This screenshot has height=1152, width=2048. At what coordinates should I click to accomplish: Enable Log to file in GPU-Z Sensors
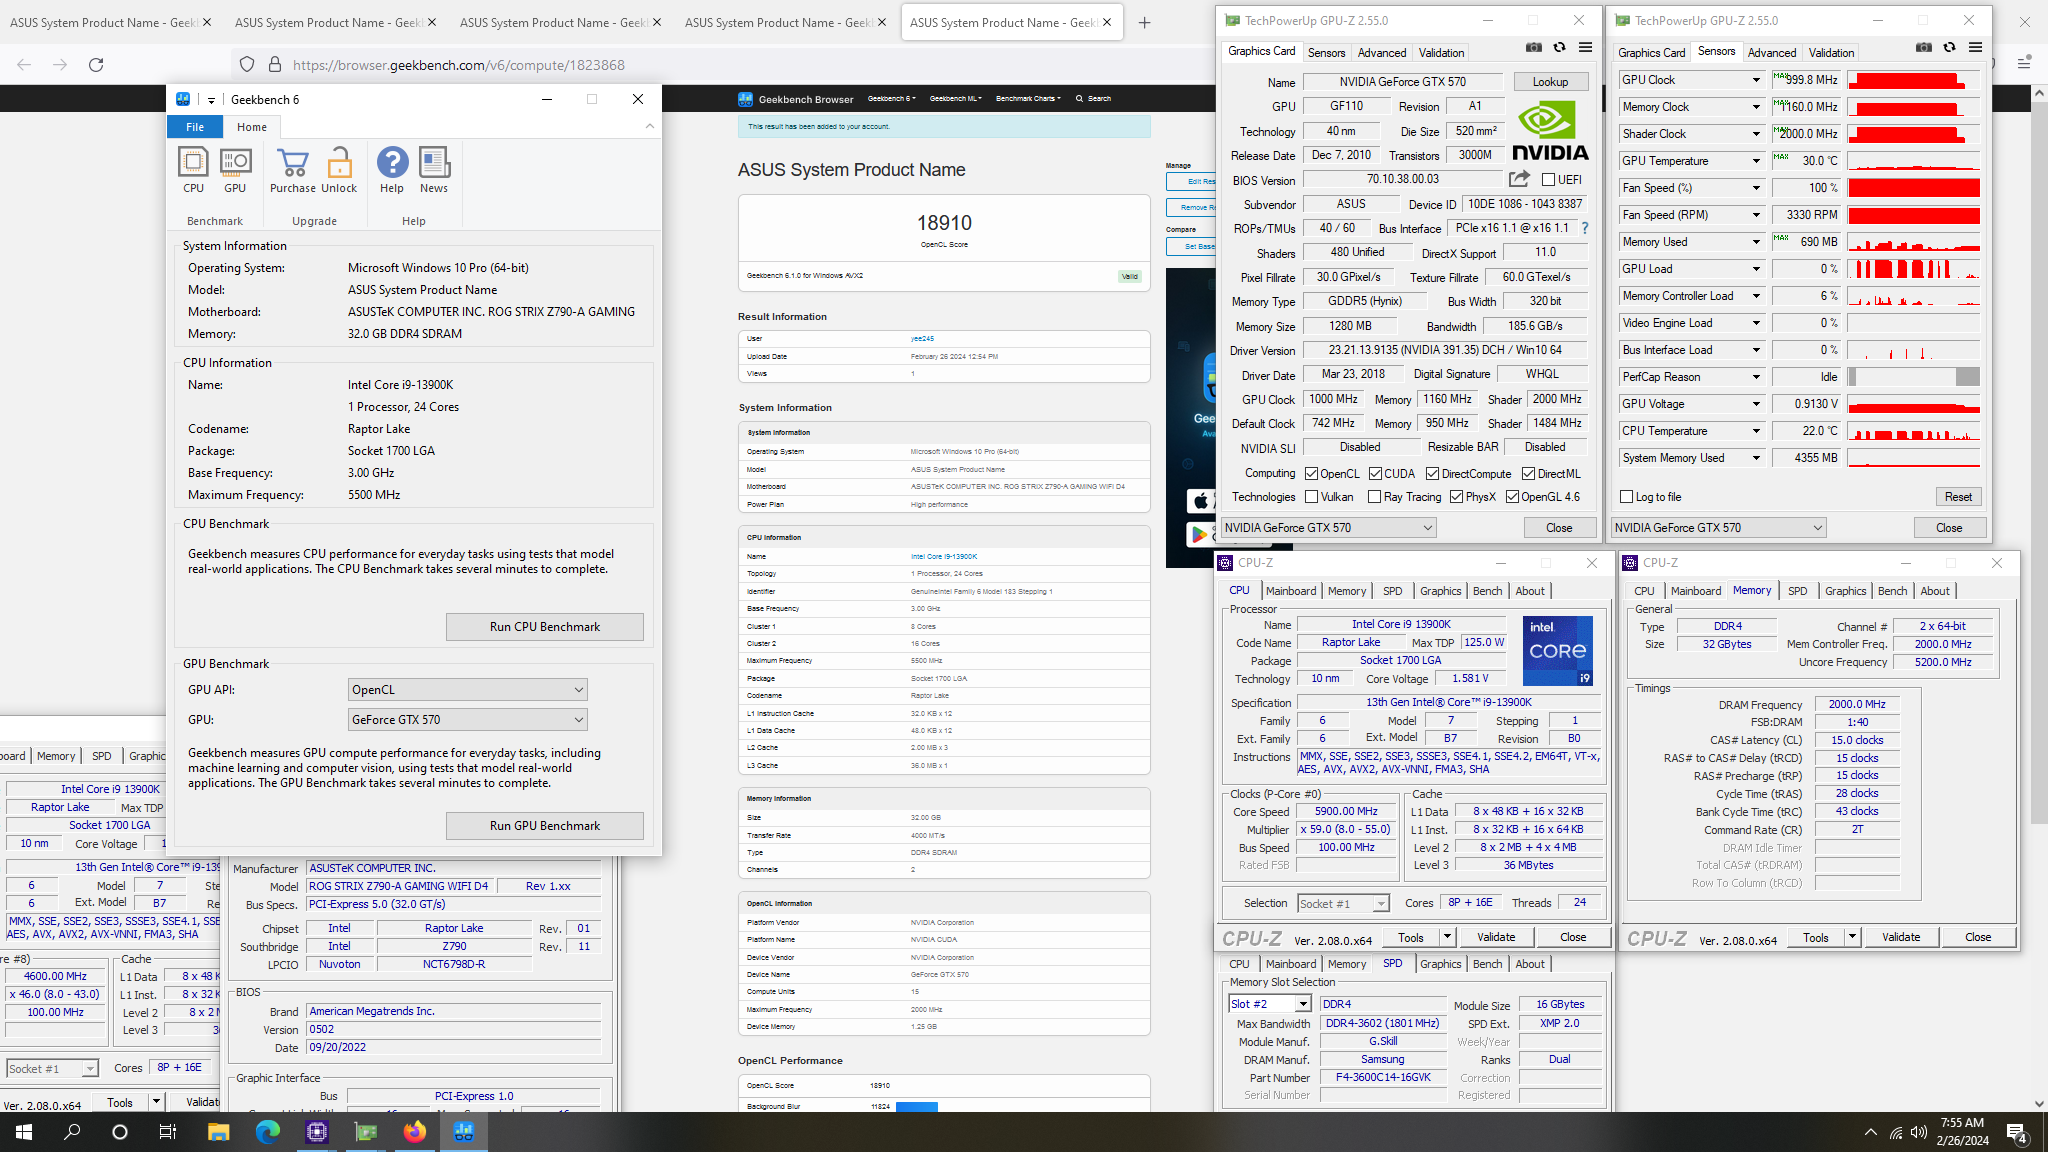click(x=1626, y=497)
